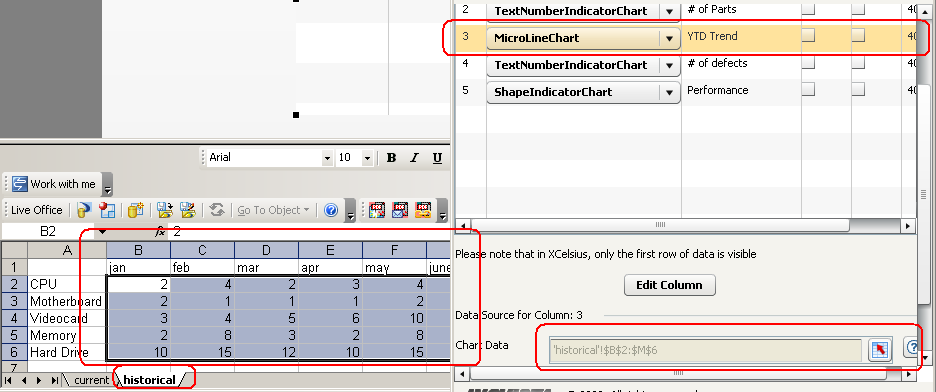Check second checkbox in '# of defects' row

[858, 63]
